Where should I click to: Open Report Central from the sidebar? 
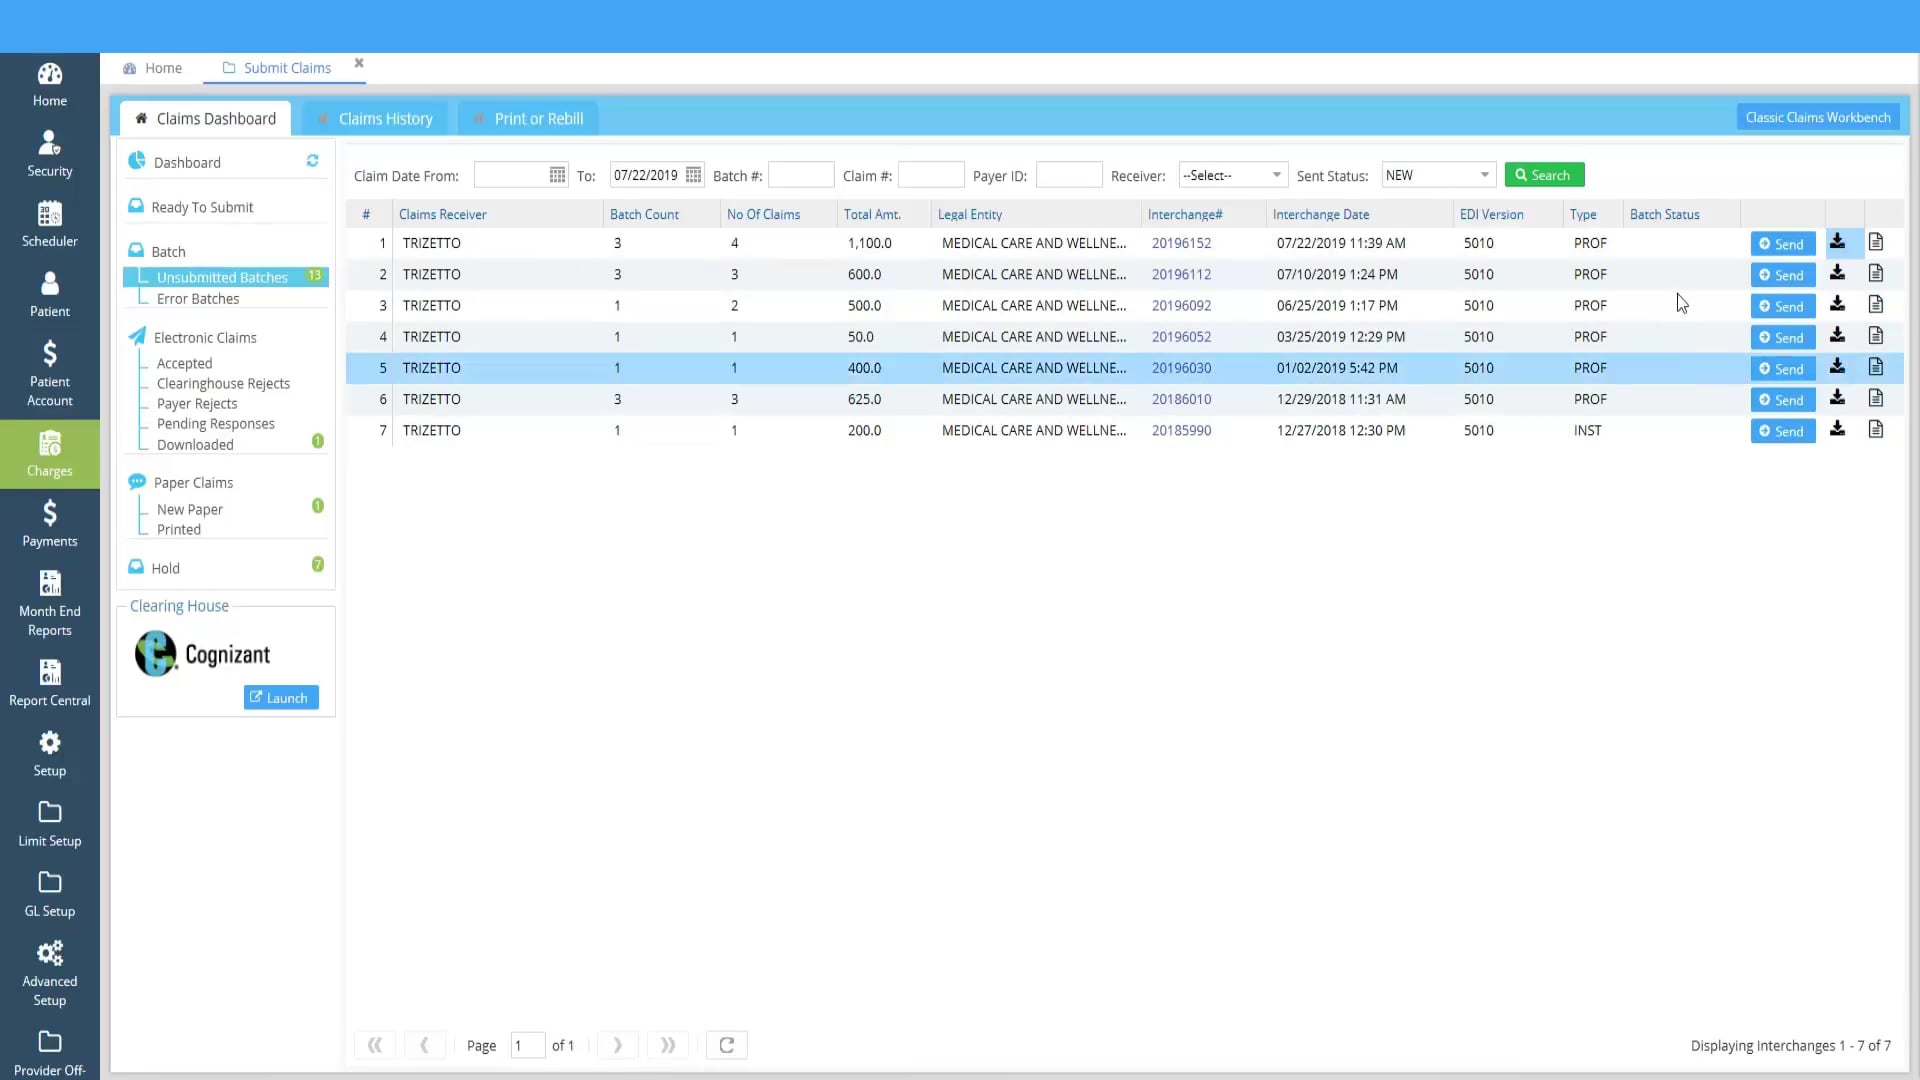click(49, 681)
